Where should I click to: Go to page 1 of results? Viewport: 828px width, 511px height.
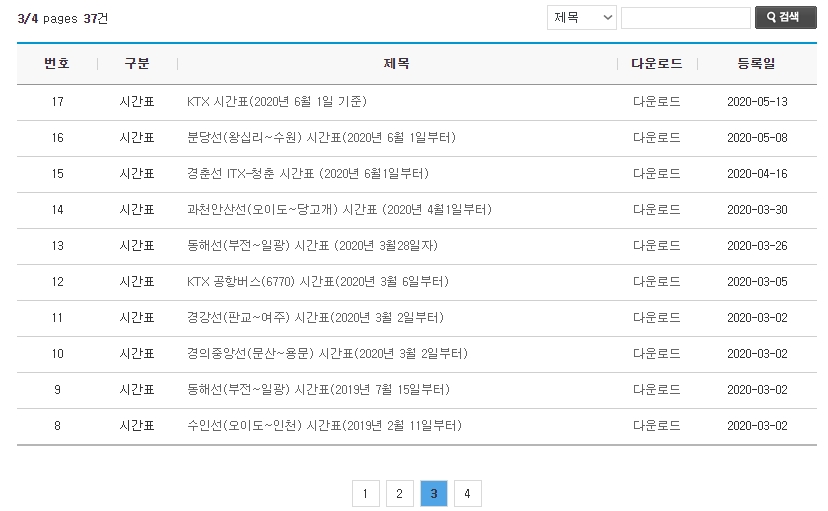(365, 494)
